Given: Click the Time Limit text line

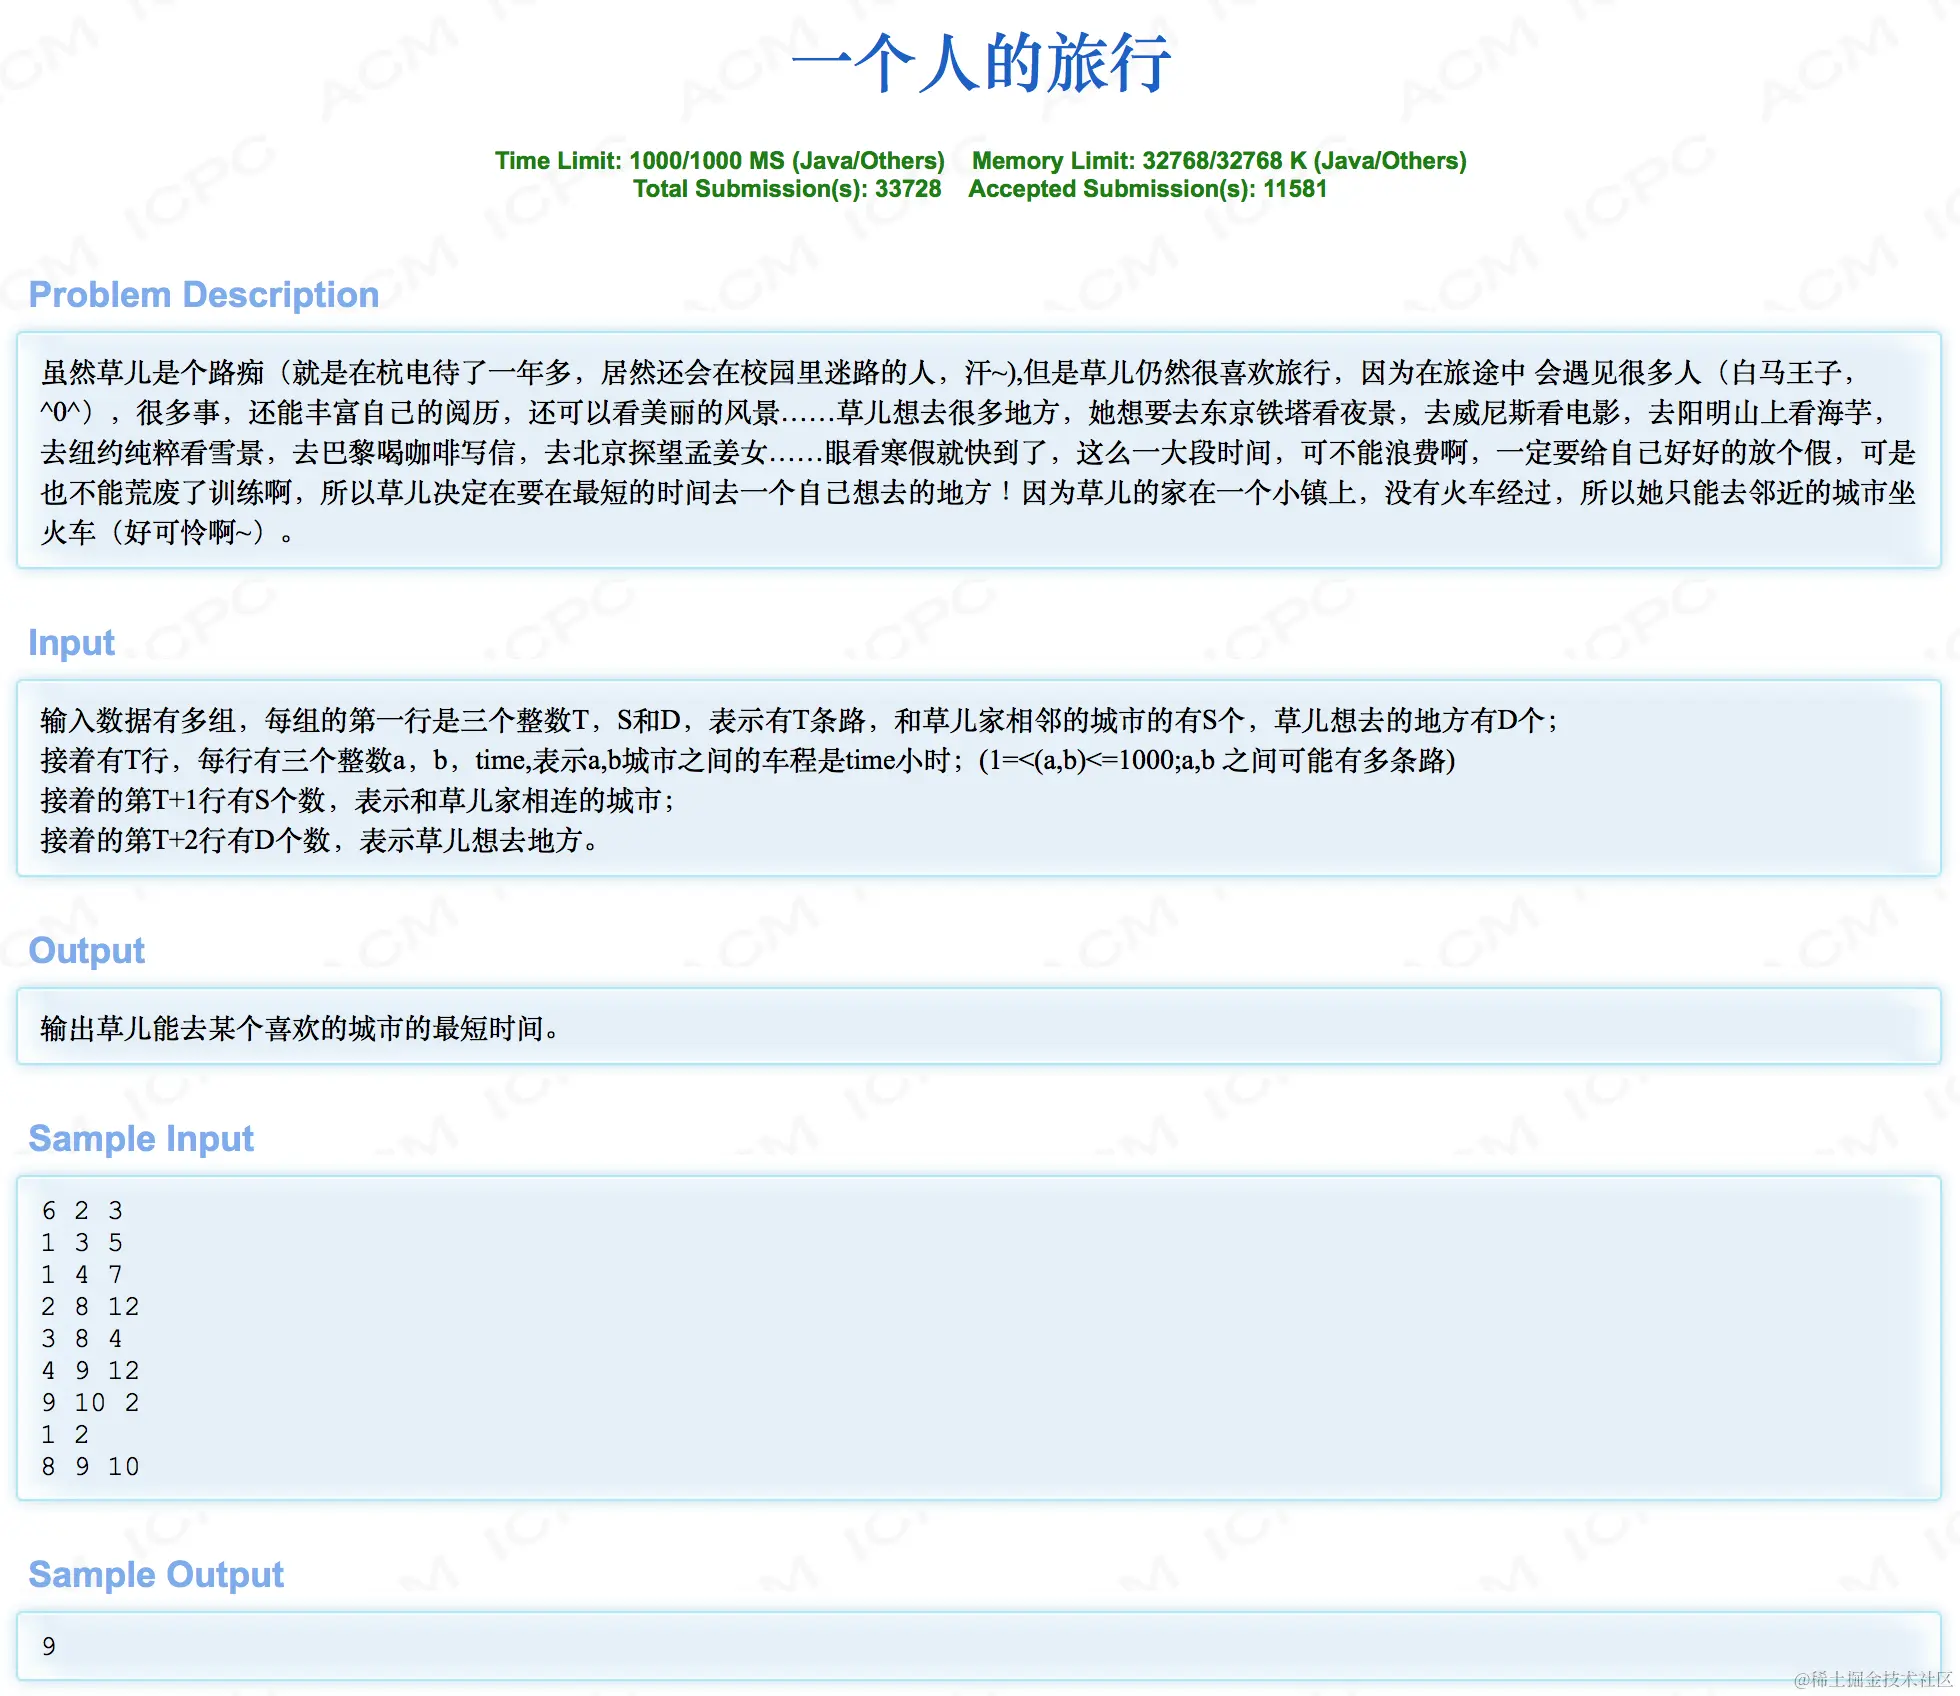Looking at the screenshot, I should 719,161.
